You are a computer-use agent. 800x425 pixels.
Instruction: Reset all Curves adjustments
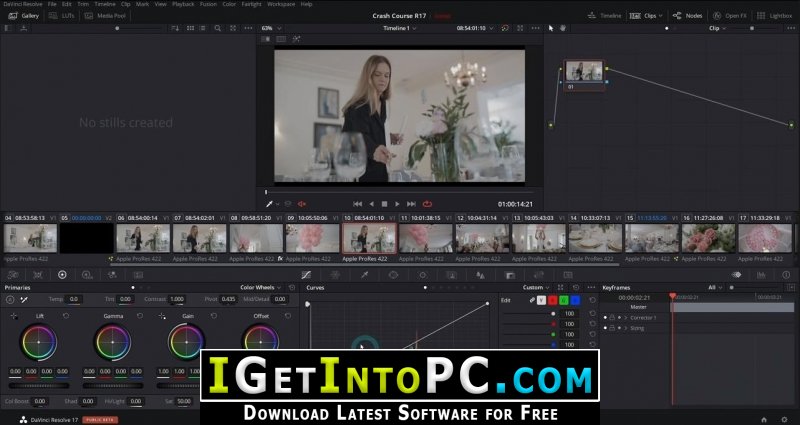coord(576,288)
